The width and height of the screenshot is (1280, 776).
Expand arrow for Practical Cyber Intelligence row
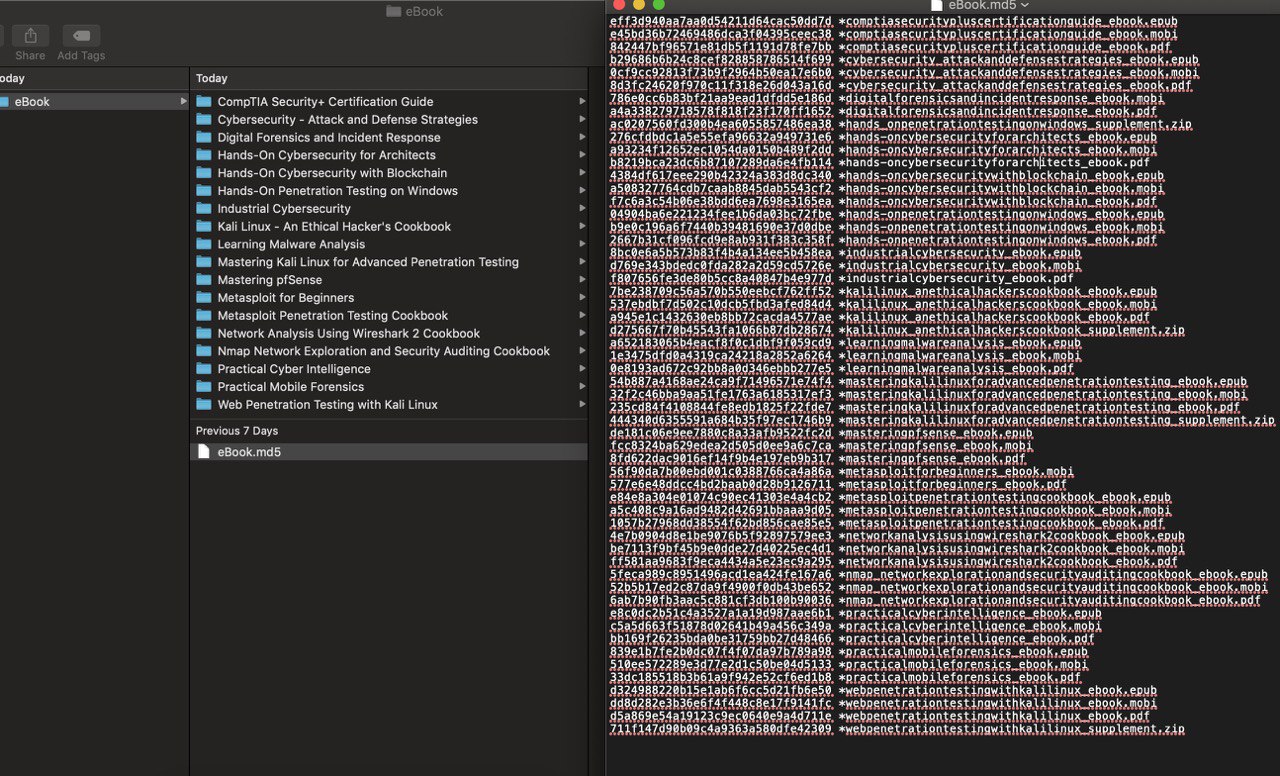pos(583,369)
